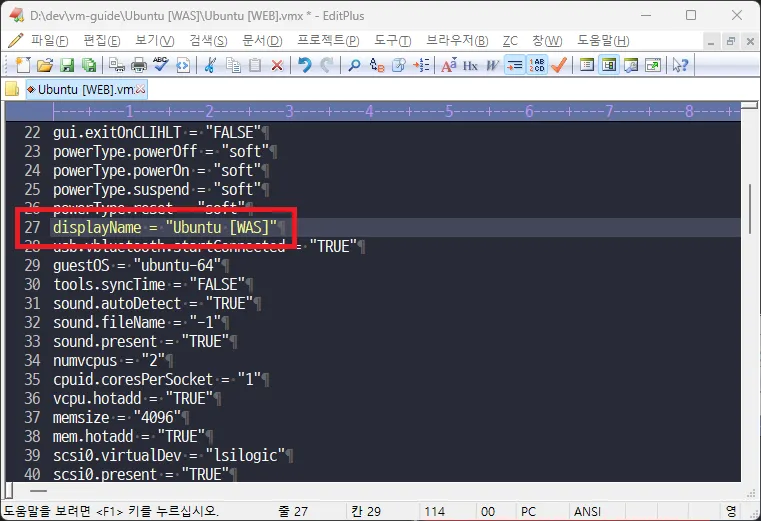Click the Paste clipboard icon
Image resolution: width=761 pixels, height=521 pixels.
pos(255,65)
